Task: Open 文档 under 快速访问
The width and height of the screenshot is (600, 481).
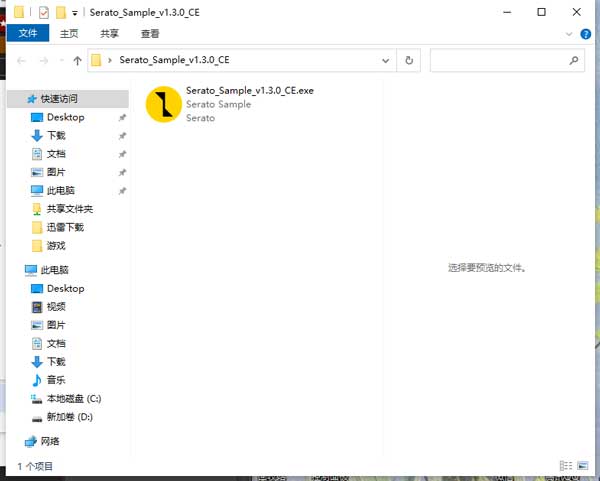Action: click(56, 154)
